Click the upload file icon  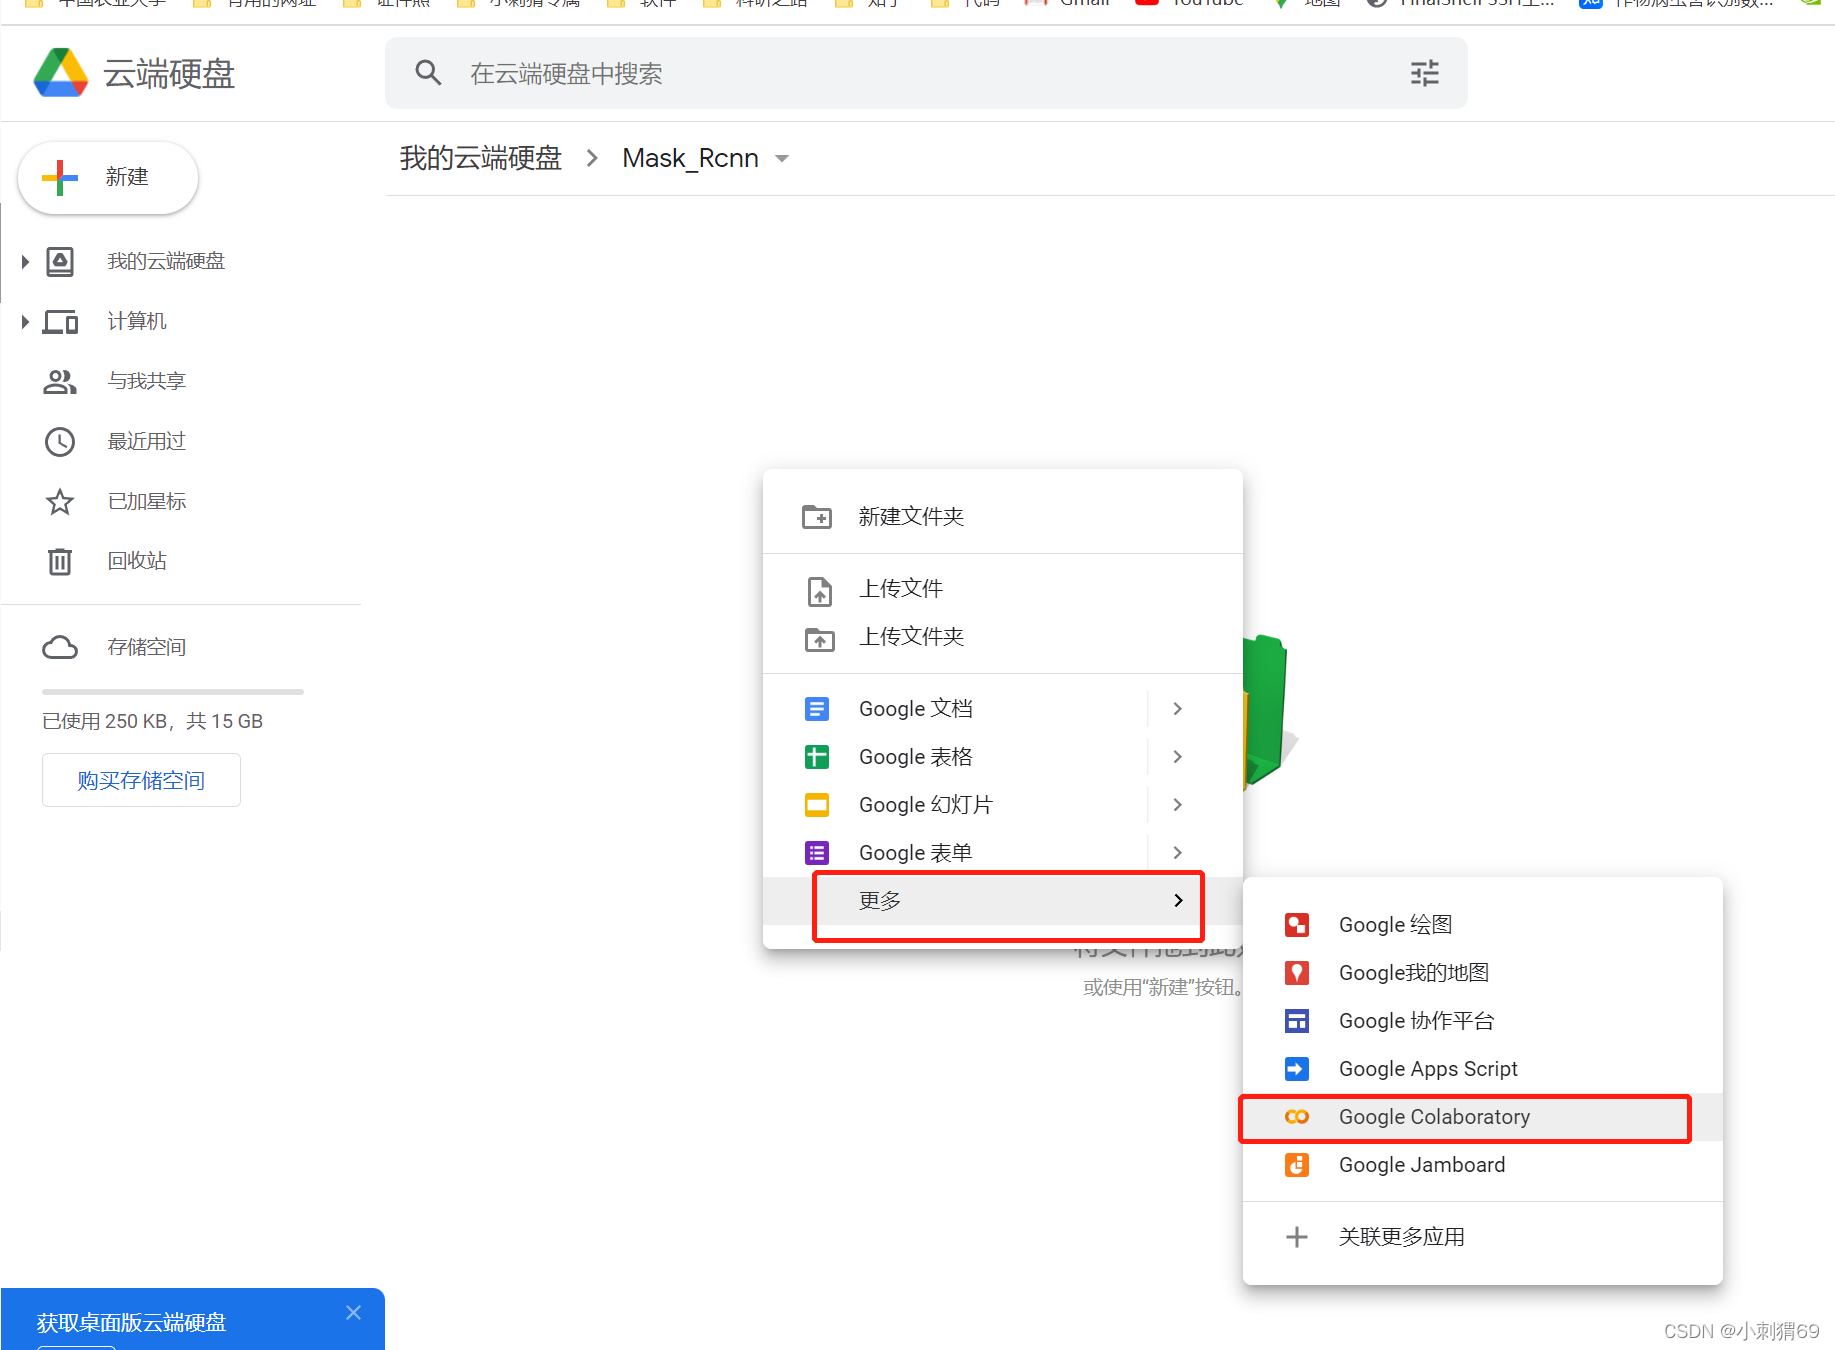click(819, 591)
